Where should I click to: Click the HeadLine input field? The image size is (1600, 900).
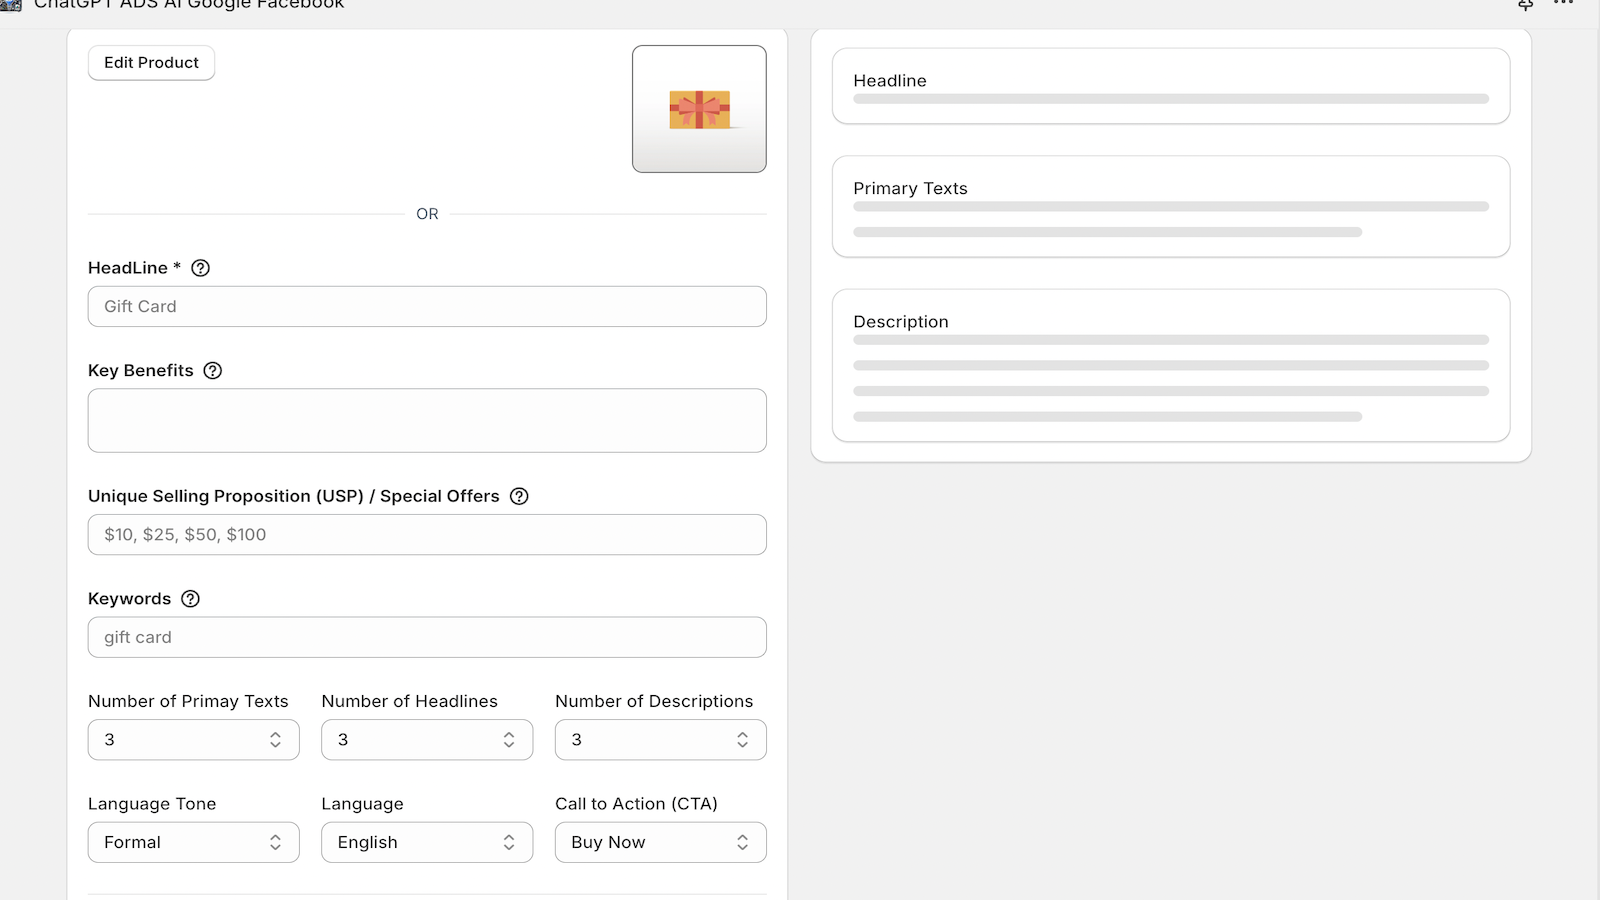click(x=427, y=307)
